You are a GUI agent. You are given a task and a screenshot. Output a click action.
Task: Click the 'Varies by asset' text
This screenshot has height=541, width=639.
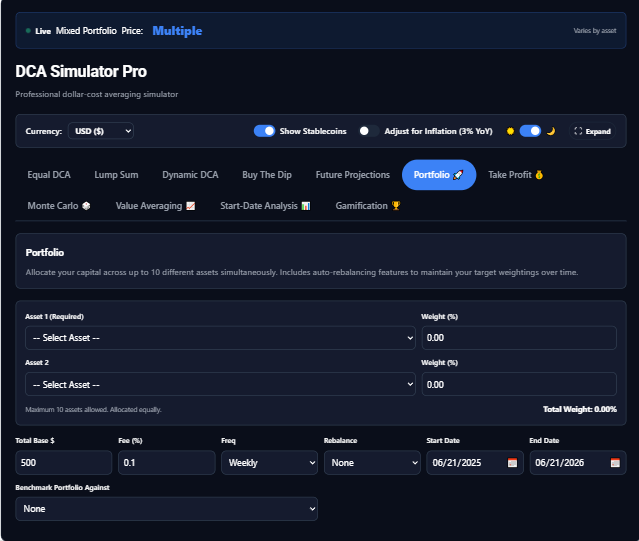595,31
